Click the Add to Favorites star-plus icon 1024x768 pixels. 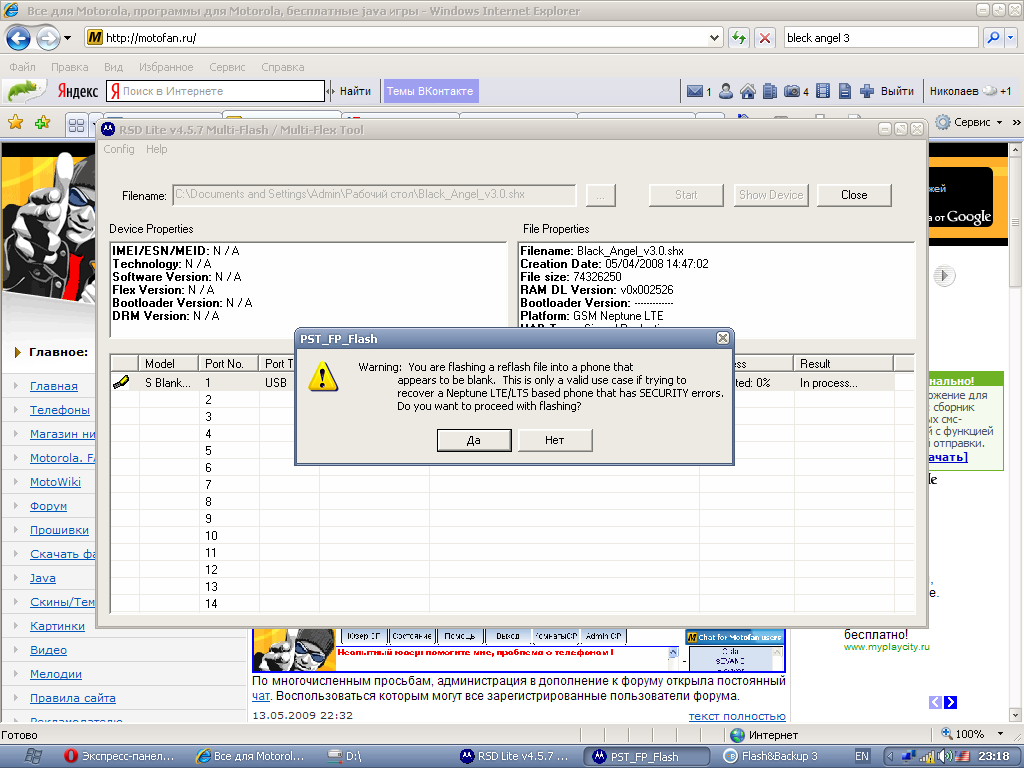pyautogui.click(x=42, y=122)
